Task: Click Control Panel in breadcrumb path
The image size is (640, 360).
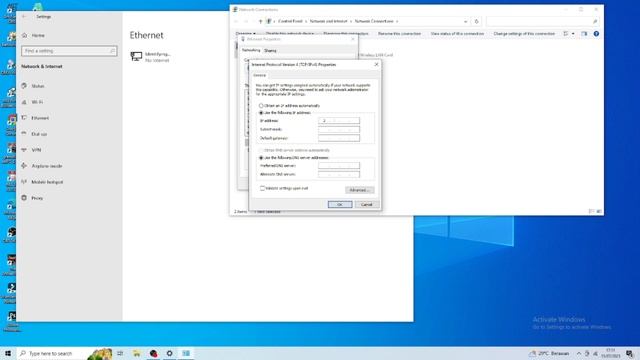Action: (x=290, y=21)
